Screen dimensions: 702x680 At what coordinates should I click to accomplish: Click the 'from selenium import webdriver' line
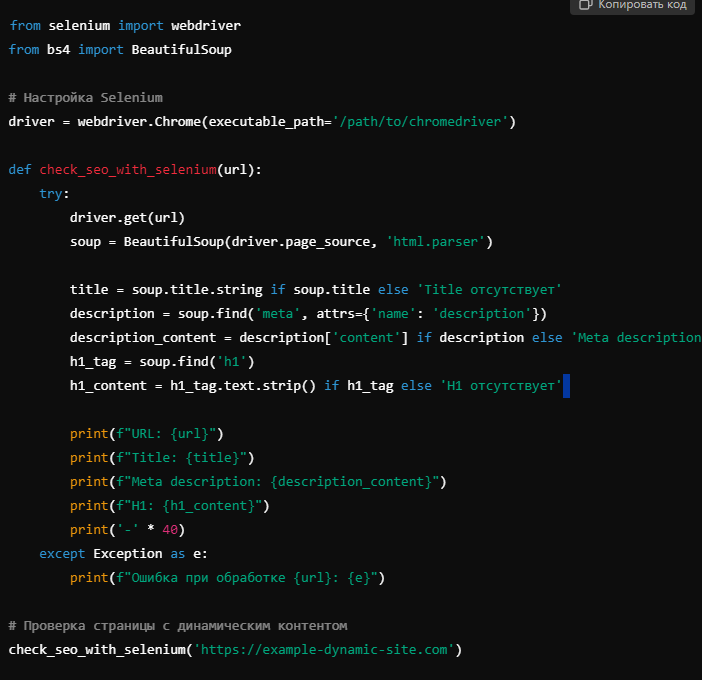tap(124, 25)
